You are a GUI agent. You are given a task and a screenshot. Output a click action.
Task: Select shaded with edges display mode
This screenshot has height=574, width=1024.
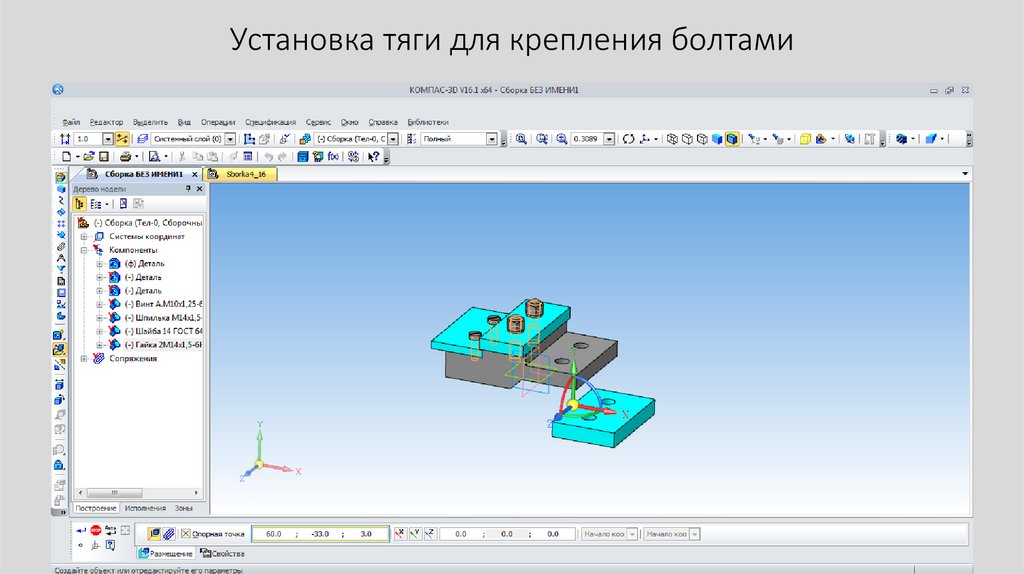732,139
